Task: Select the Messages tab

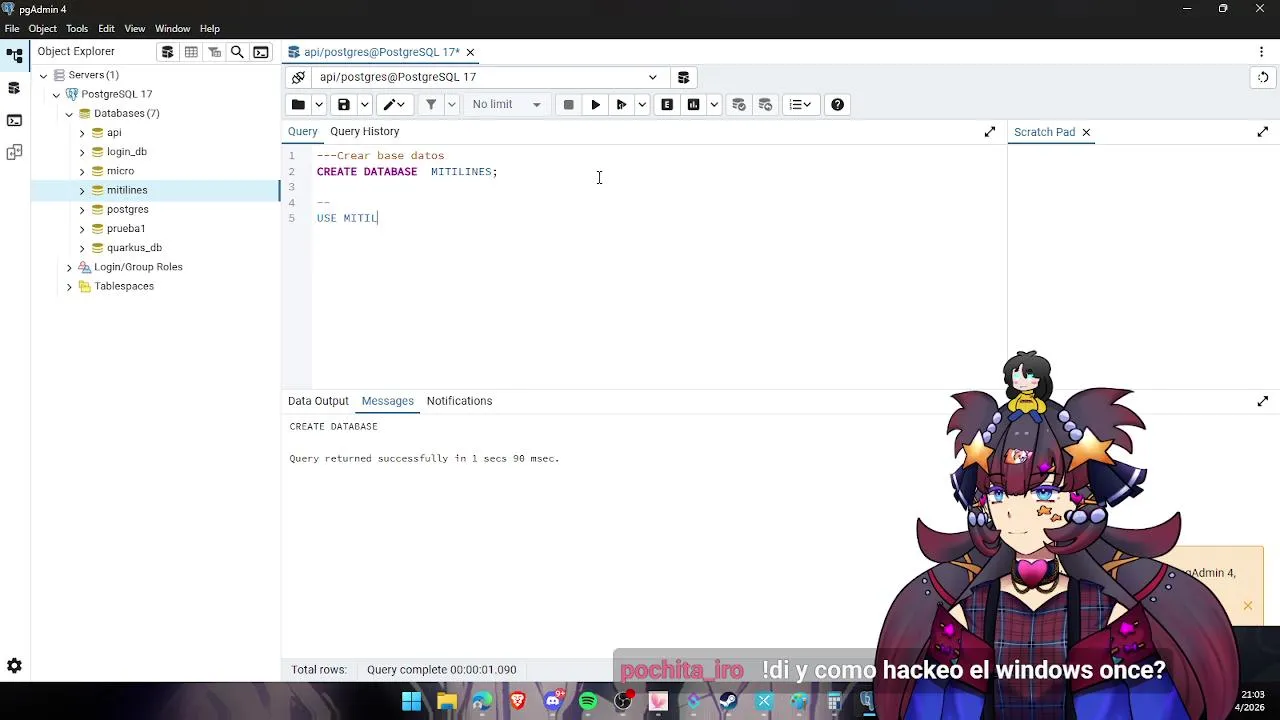Action: click(387, 401)
